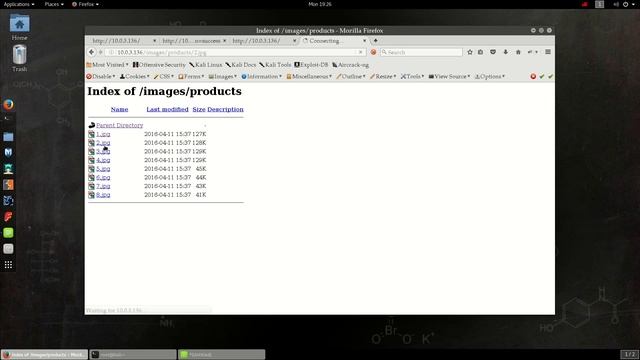
Task: Sort listing by Name column
Action: pos(119,109)
